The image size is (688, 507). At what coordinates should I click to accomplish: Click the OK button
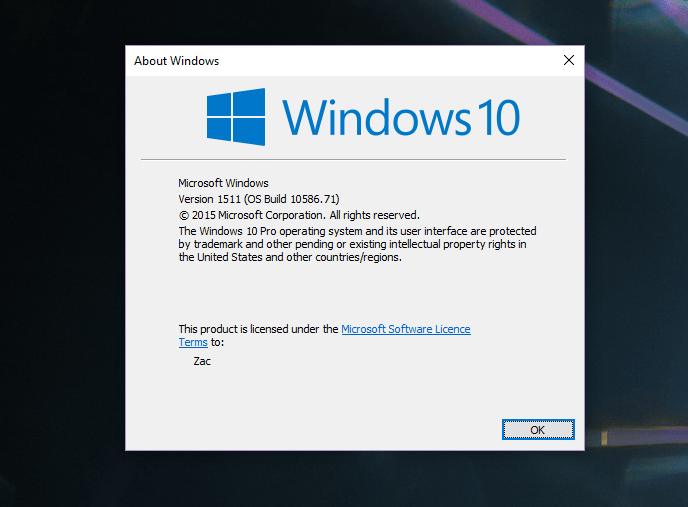(538, 429)
